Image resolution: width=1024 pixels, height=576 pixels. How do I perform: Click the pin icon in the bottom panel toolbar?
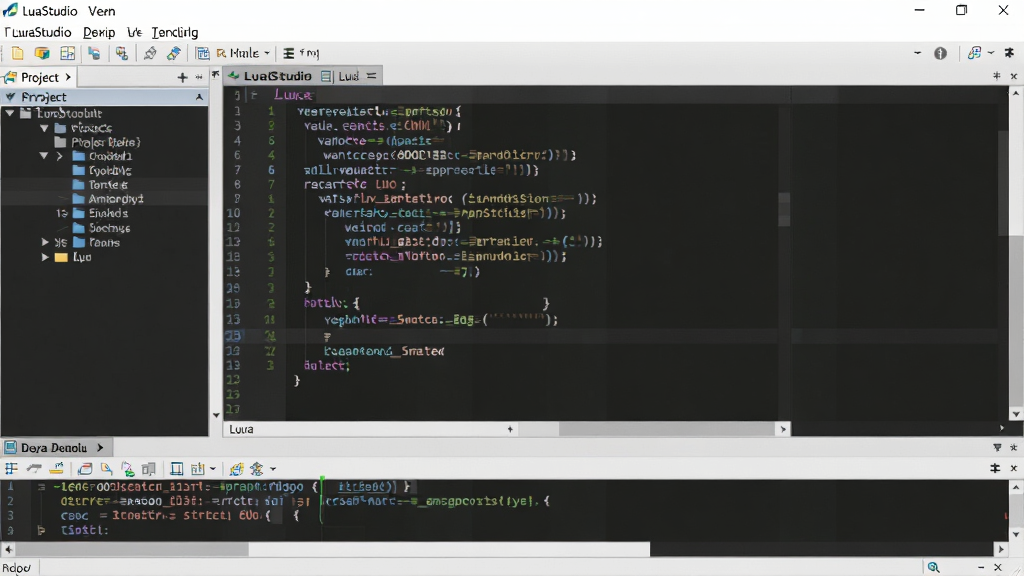click(x=995, y=468)
